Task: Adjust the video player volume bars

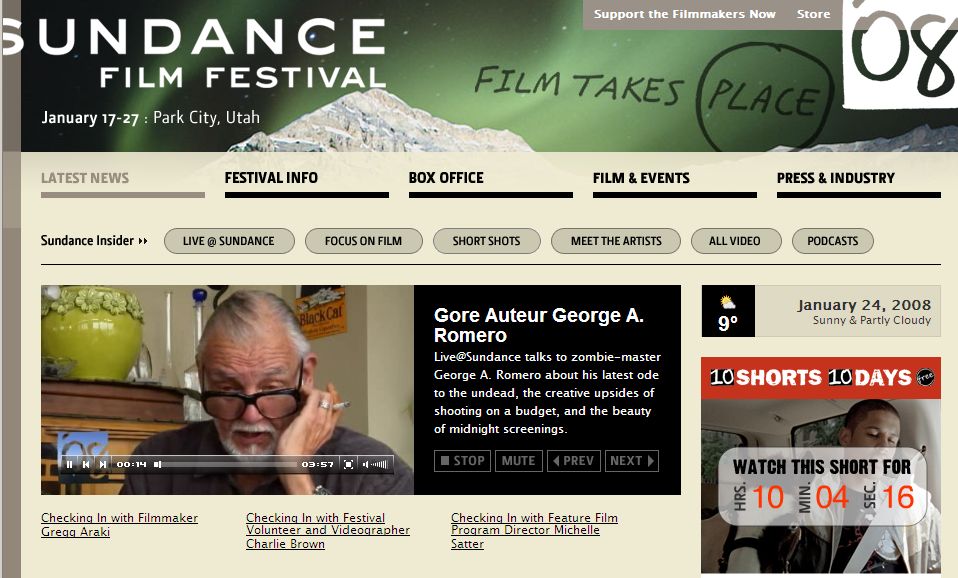Action: click(x=376, y=464)
